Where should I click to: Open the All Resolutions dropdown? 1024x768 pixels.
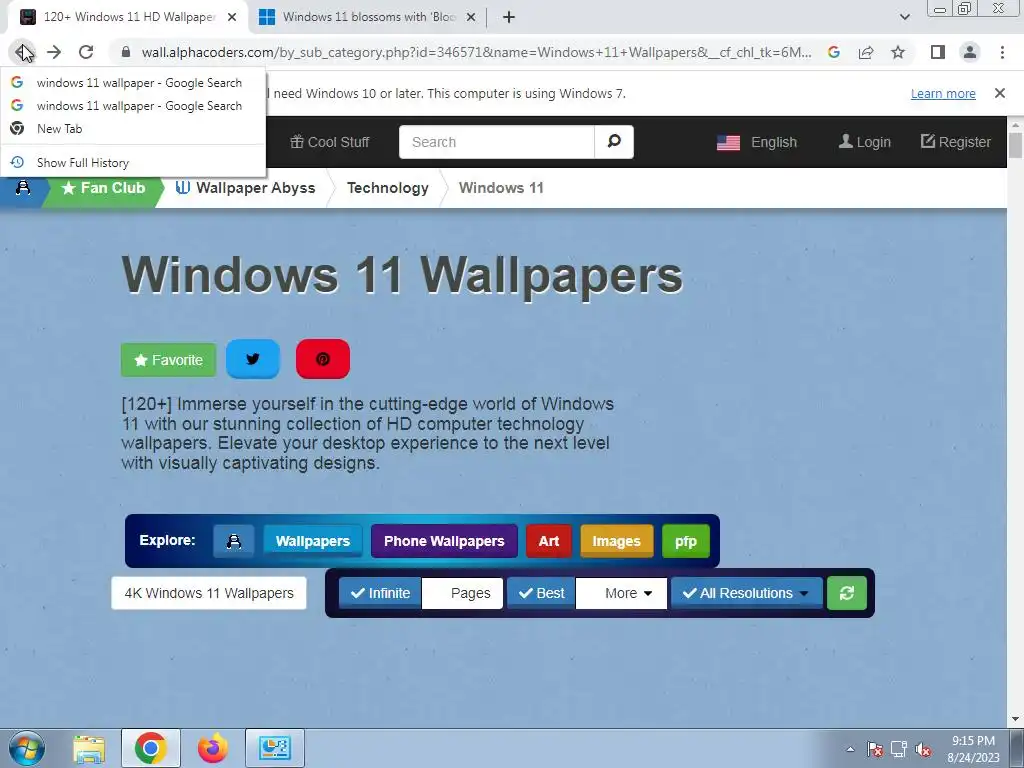(746, 593)
